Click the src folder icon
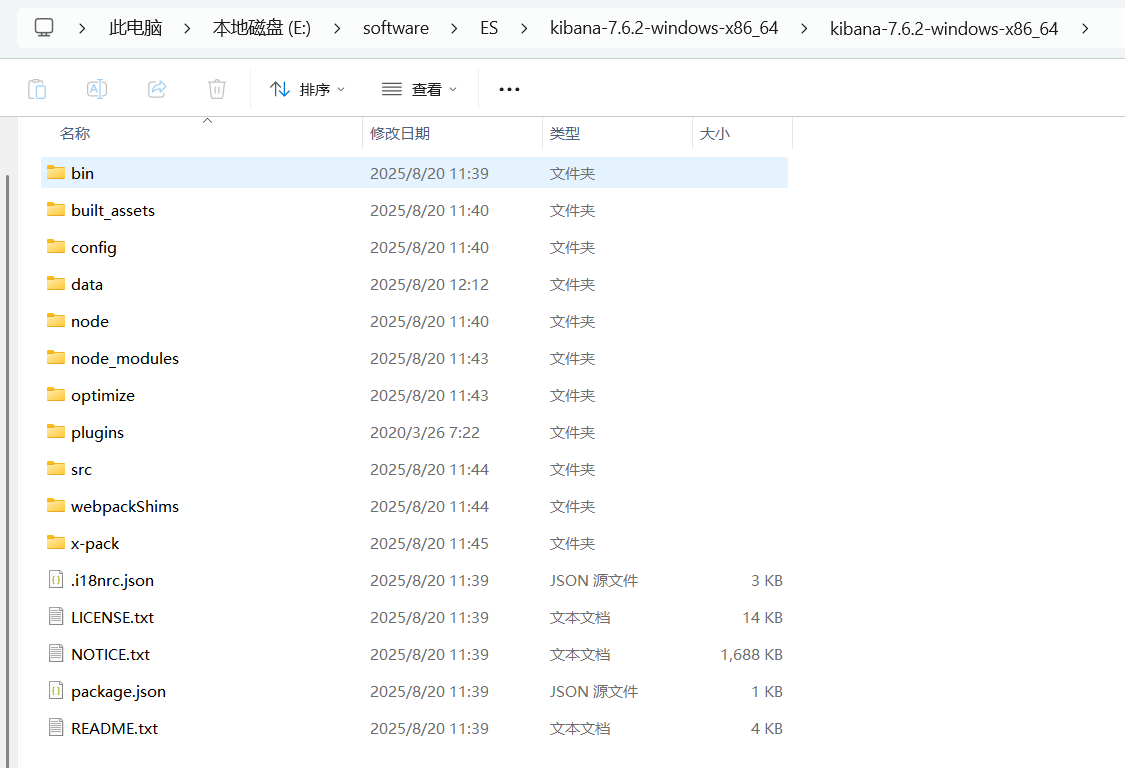The height and width of the screenshot is (768, 1125). pyautogui.click(x=56, y=469)
